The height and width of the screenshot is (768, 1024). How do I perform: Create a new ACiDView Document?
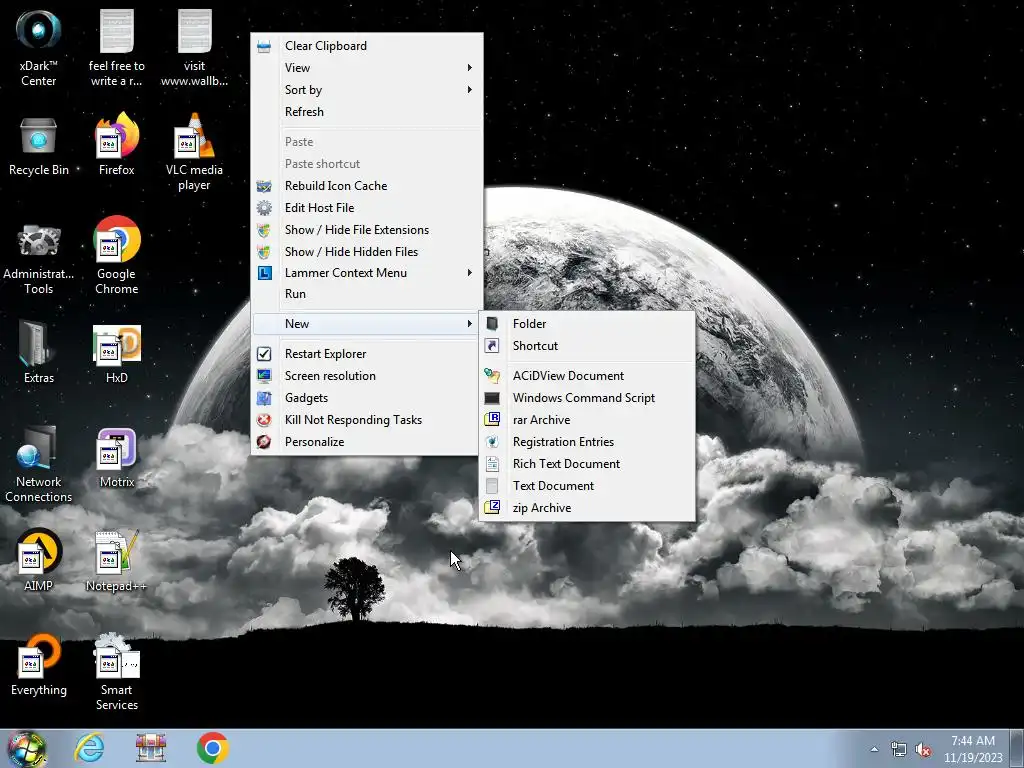coord(587,376)
